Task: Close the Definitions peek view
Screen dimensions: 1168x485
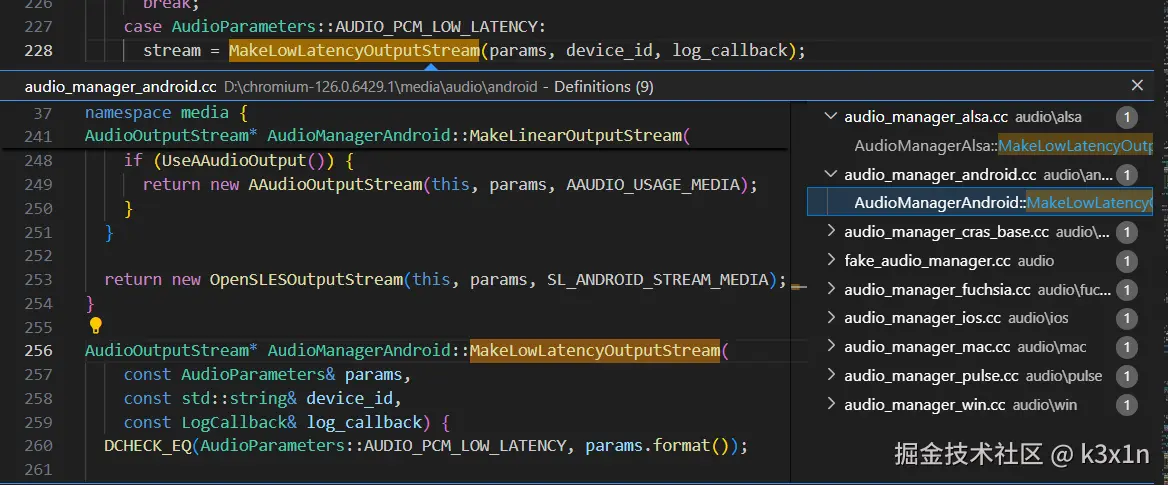Action: coord(1137,86)
